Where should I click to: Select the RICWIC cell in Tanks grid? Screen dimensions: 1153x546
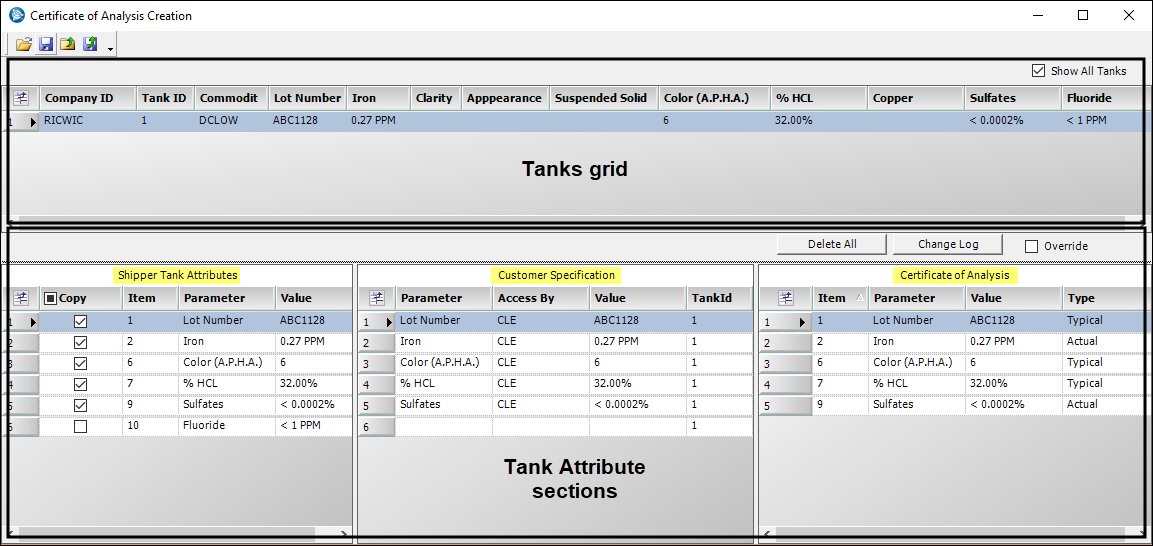[88, 120]
